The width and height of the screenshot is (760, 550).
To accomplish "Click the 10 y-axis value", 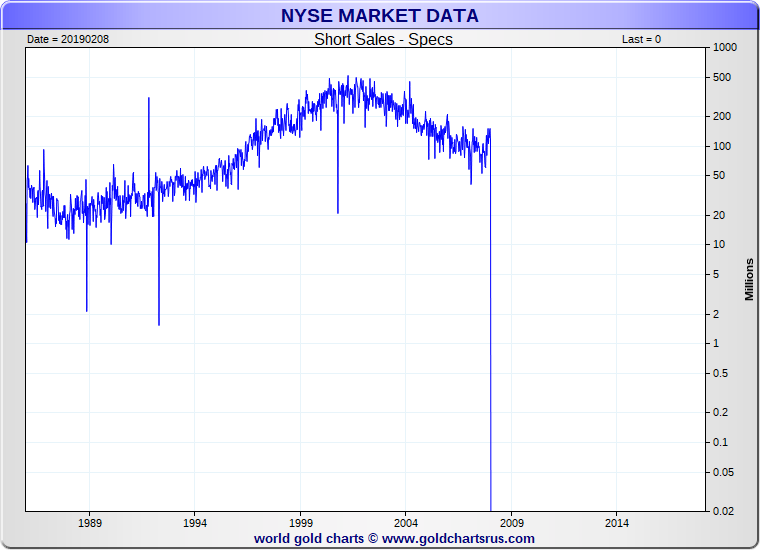I will [x=719, y=244].
